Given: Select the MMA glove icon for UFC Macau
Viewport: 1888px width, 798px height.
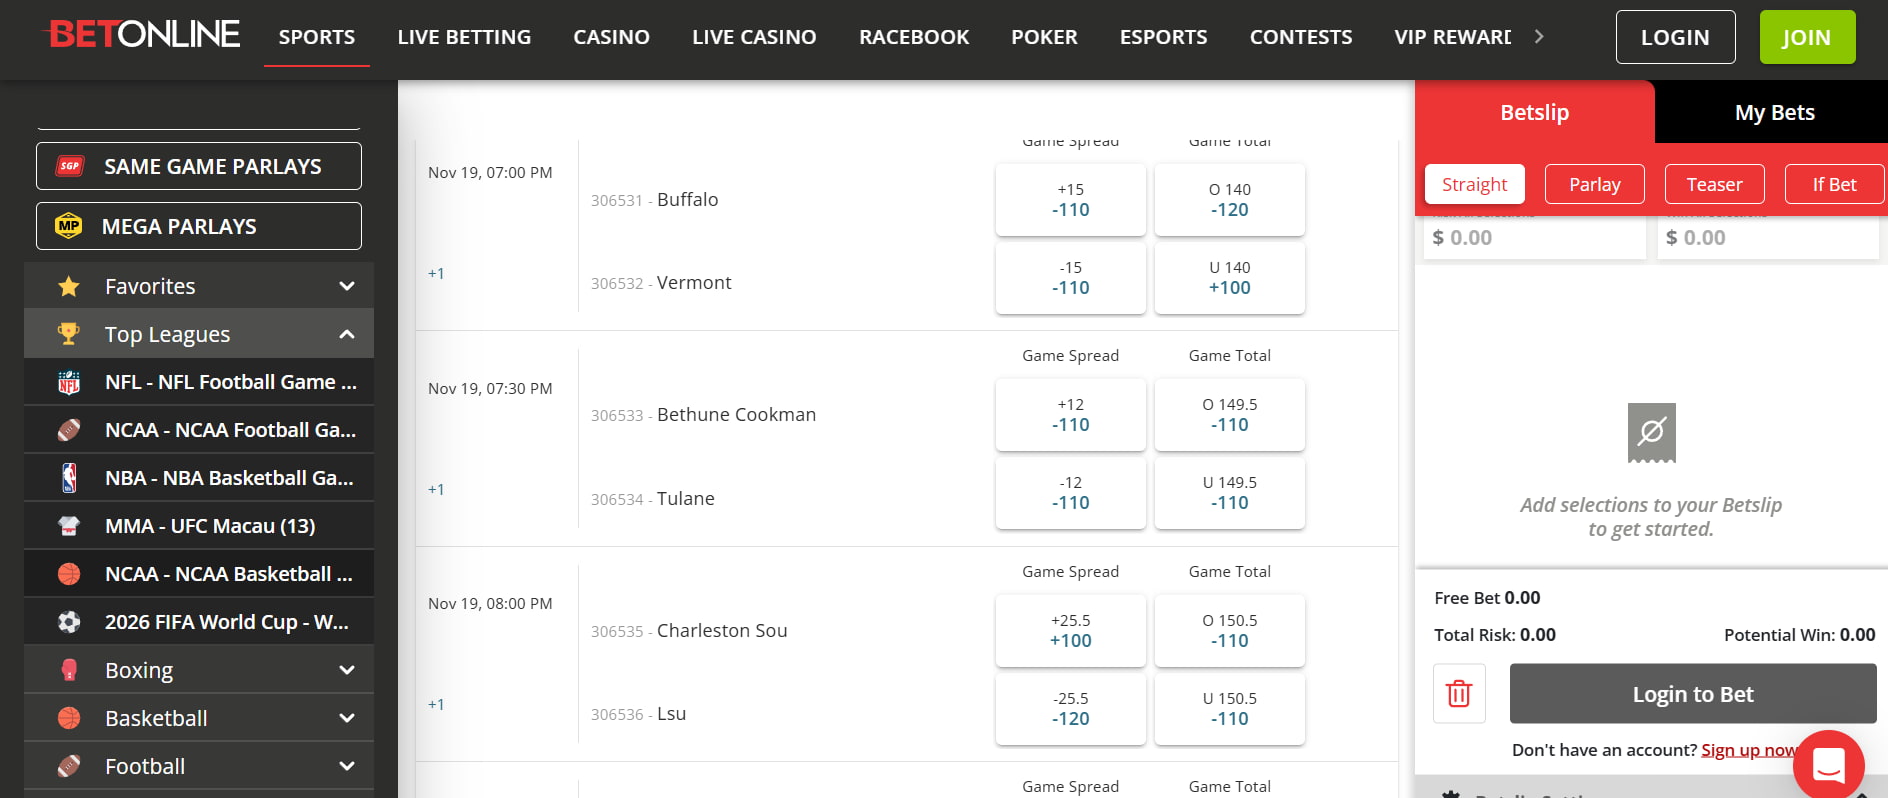Looking at the screenshot, I should click(70, 525).
